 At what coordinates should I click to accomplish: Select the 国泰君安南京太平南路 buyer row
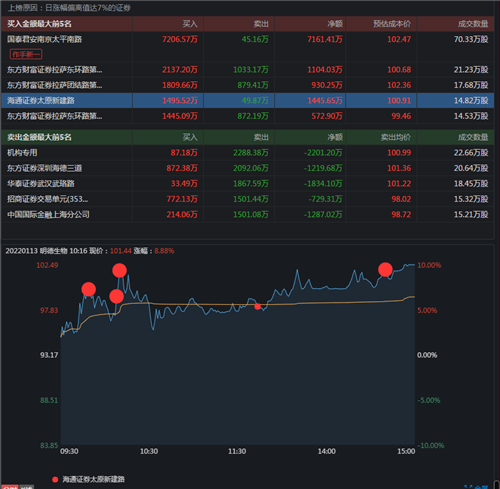tap(248, 47)
